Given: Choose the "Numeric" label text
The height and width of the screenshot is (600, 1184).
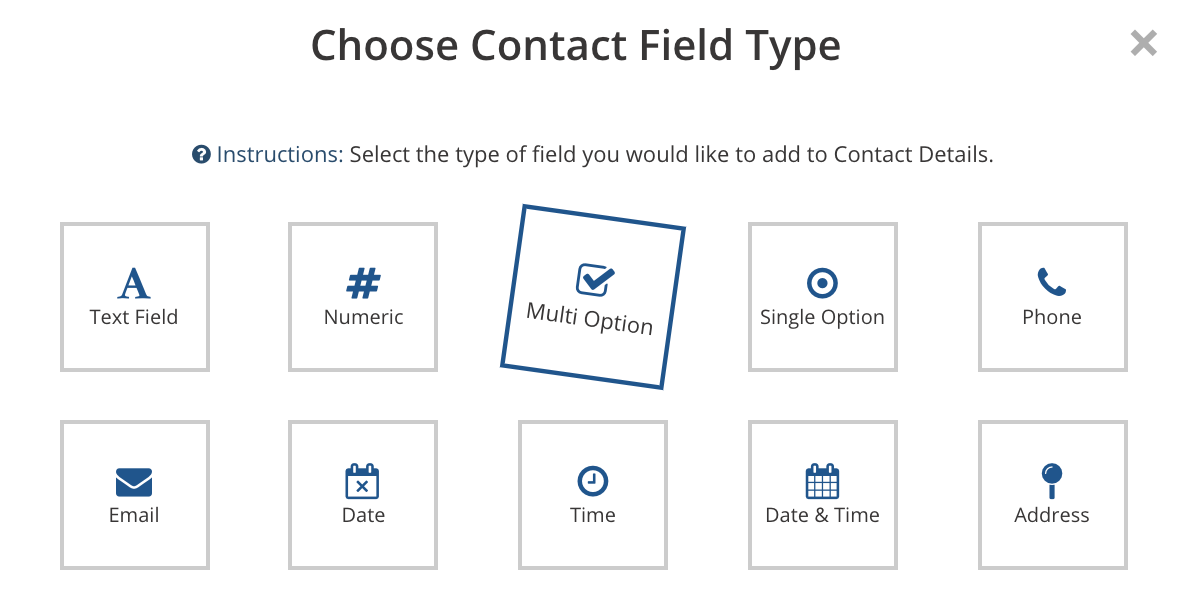Looking at the screenshot, I should point(363,317).
